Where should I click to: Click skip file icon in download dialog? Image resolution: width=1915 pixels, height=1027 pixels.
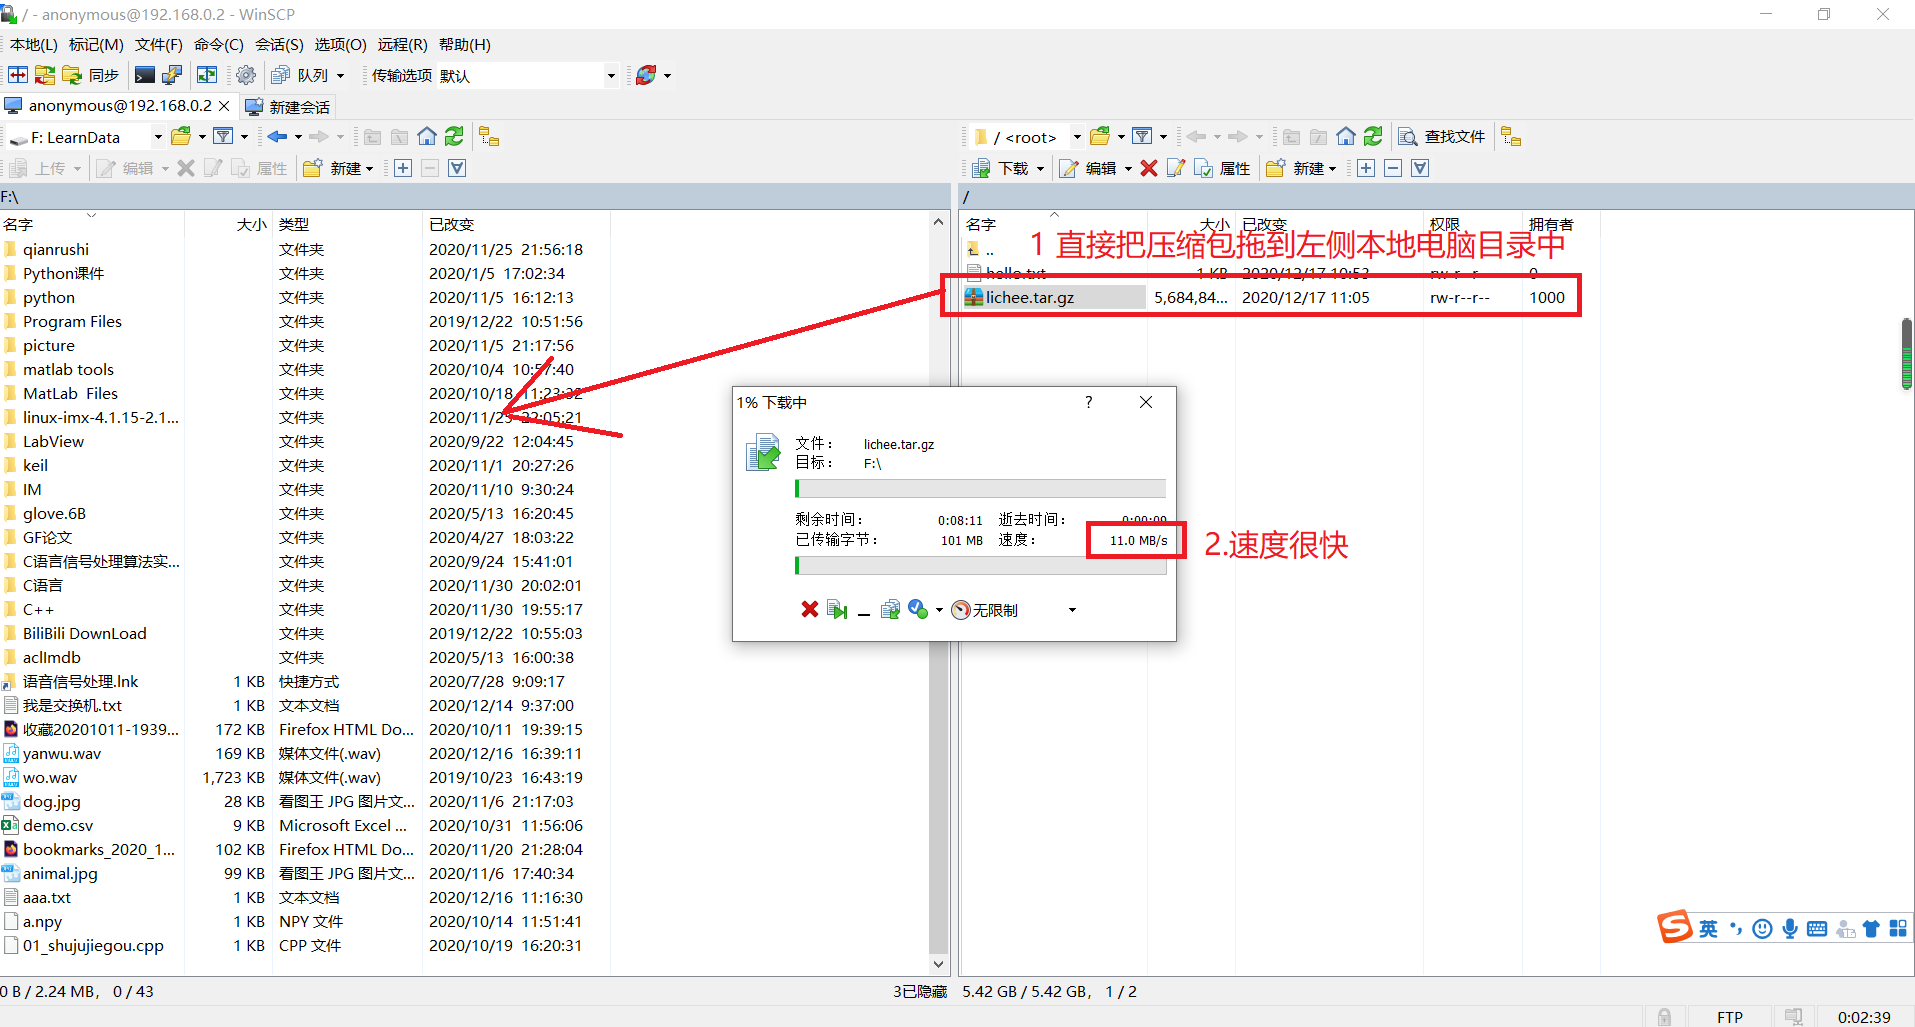pos(838,609)
